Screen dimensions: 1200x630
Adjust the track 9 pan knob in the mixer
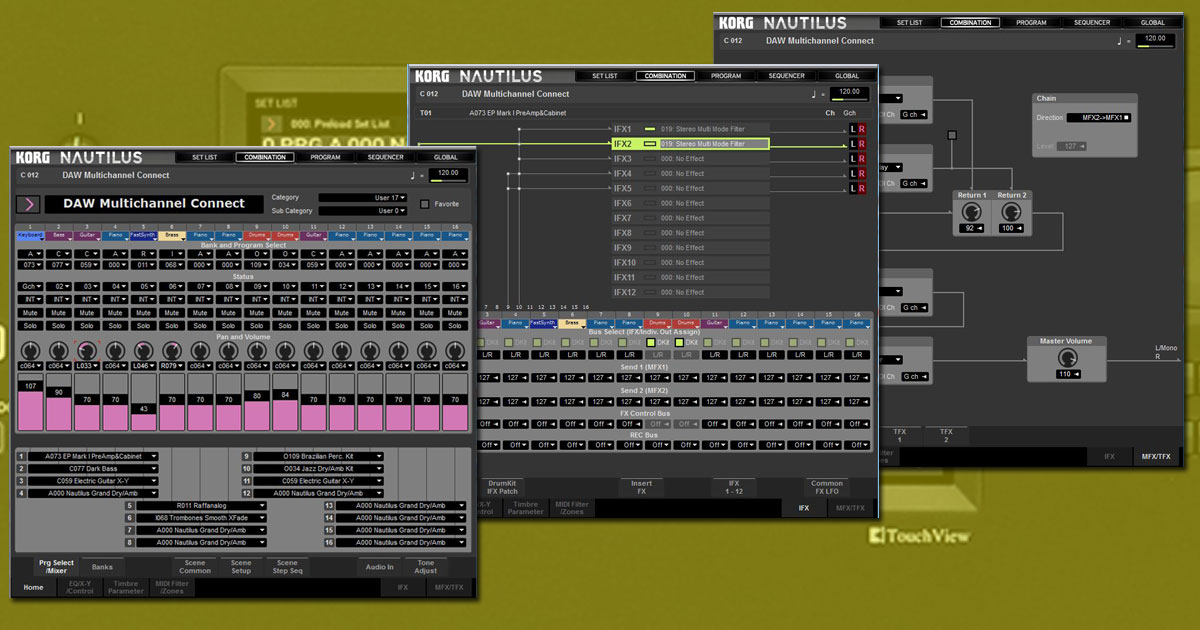[x=257, y=350]
